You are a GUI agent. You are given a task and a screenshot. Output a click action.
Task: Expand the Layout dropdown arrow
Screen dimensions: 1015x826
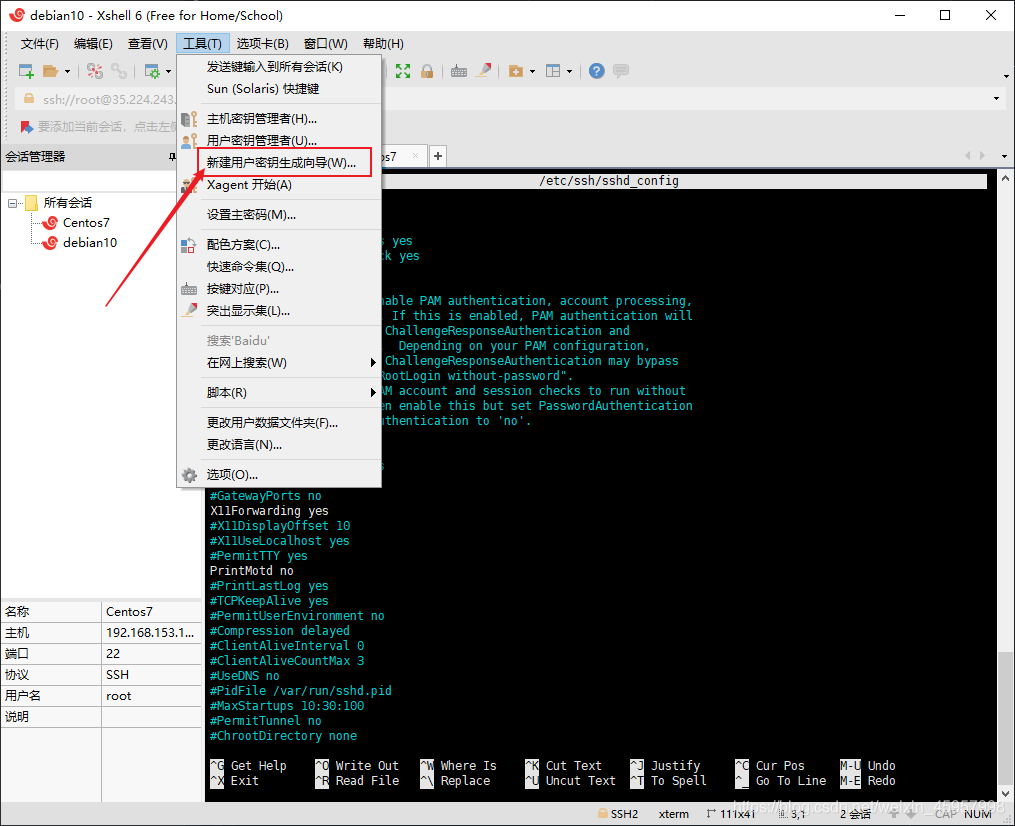pyautogui.click(x=569, y=72)
